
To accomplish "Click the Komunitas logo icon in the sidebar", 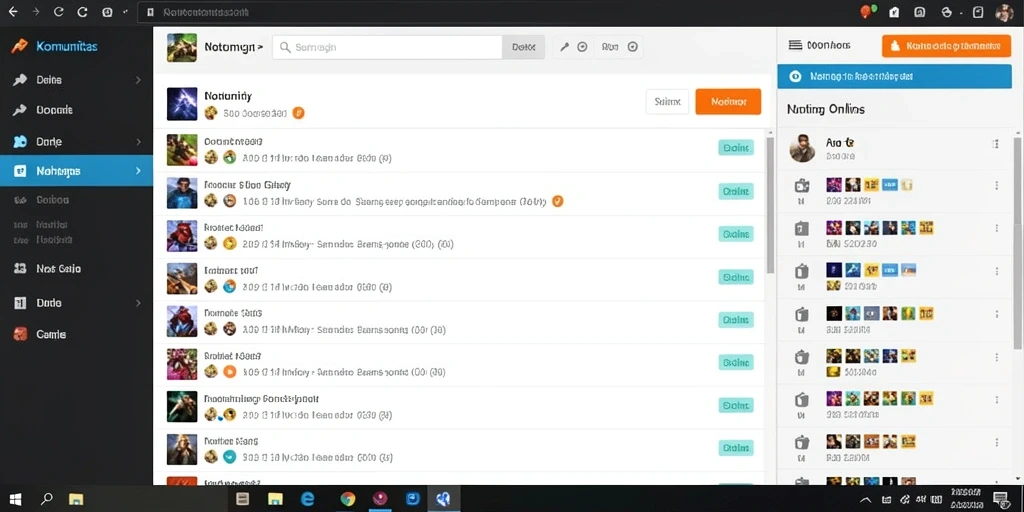I will coord(20,46).
